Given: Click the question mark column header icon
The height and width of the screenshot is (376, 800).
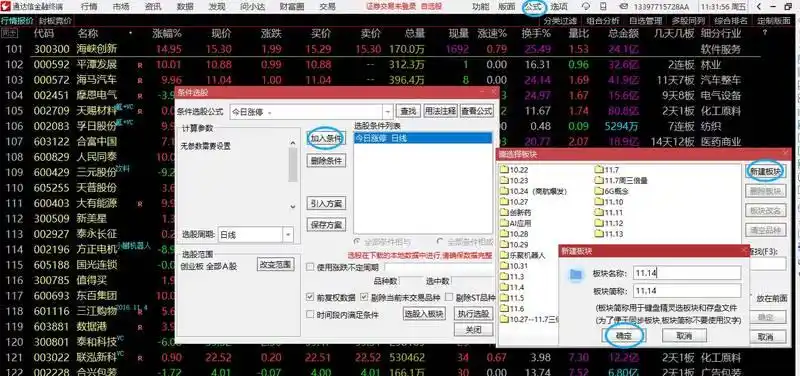Looking at the screenshot, I should pyautogui.click(x=765, y=33).
